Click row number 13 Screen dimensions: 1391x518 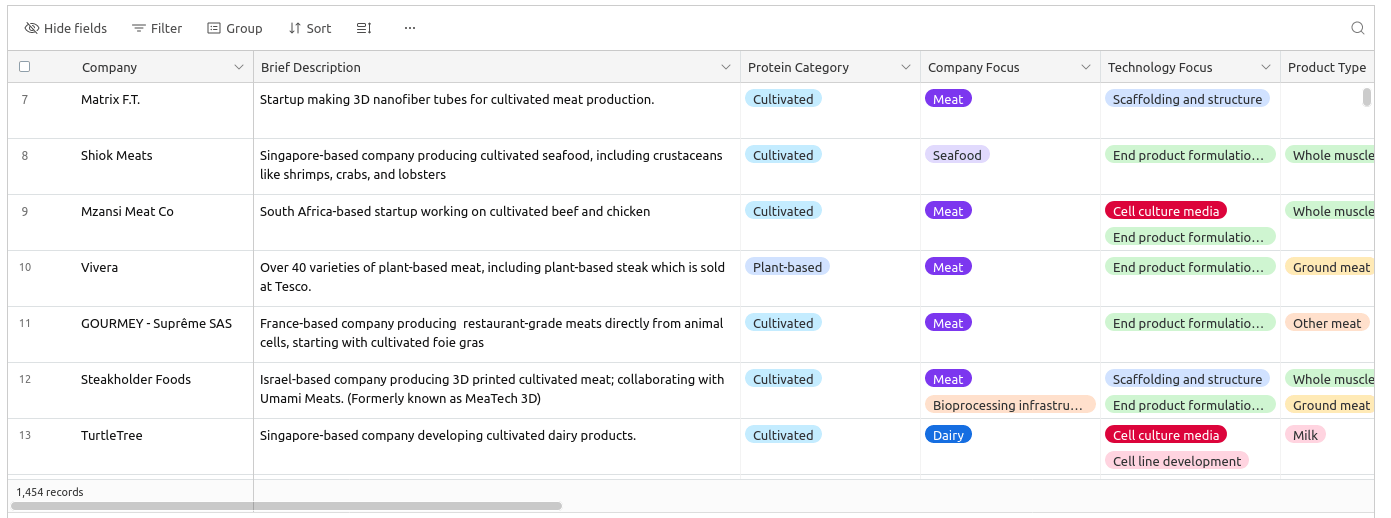25,435
